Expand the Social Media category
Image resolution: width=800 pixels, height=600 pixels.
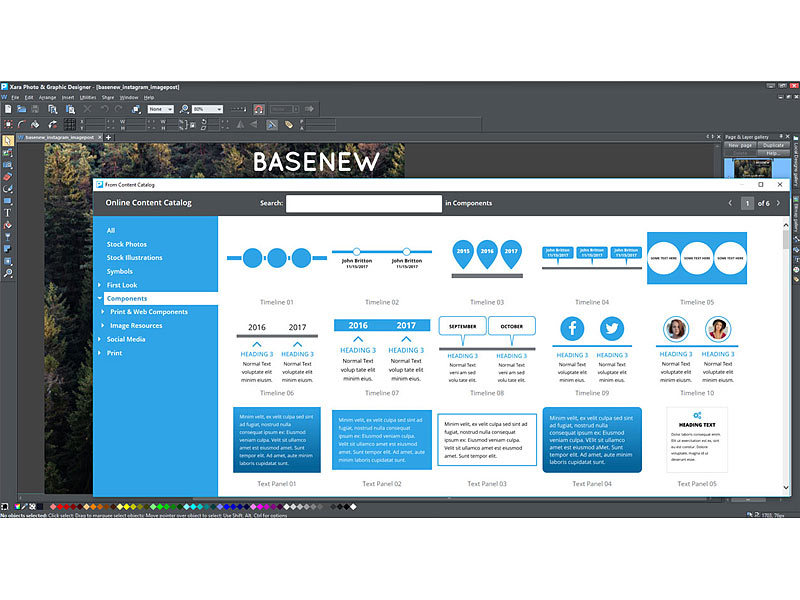click(x=99, y=339)
